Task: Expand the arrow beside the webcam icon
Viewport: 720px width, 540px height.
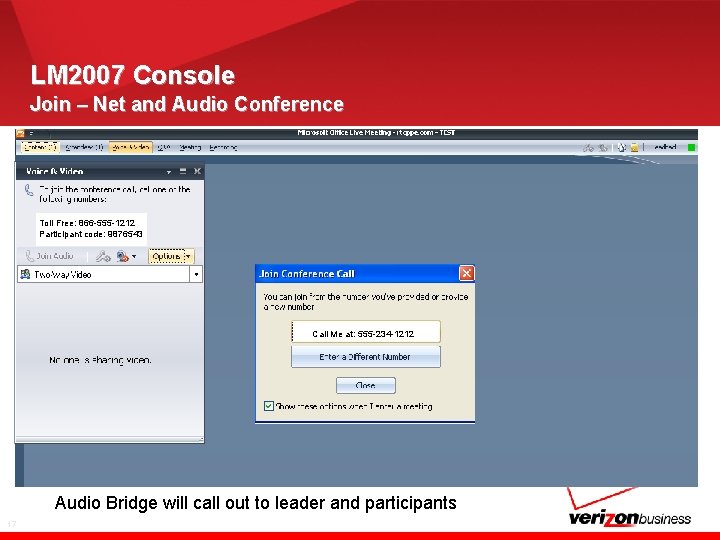Action: (x=134, y=257)
